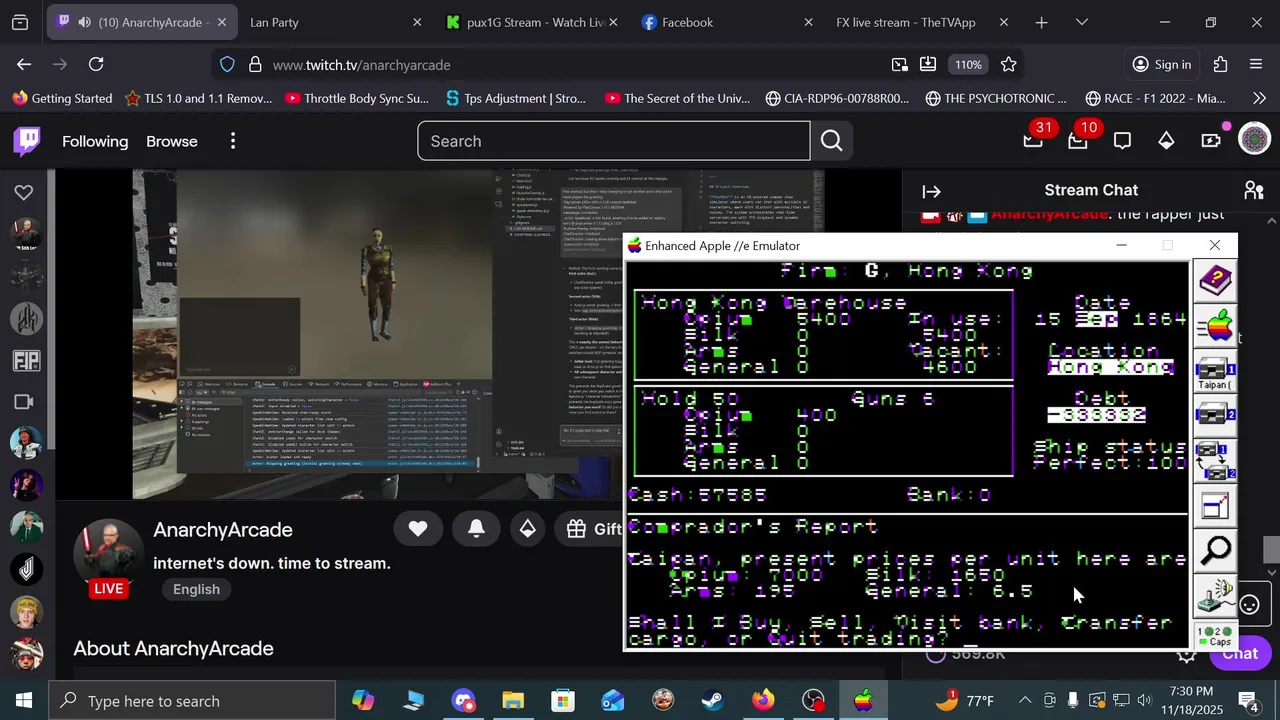This screenshot has height=720, width=1280.
Task: Open File Explorer from the taskbar
Action: point(513,701)
